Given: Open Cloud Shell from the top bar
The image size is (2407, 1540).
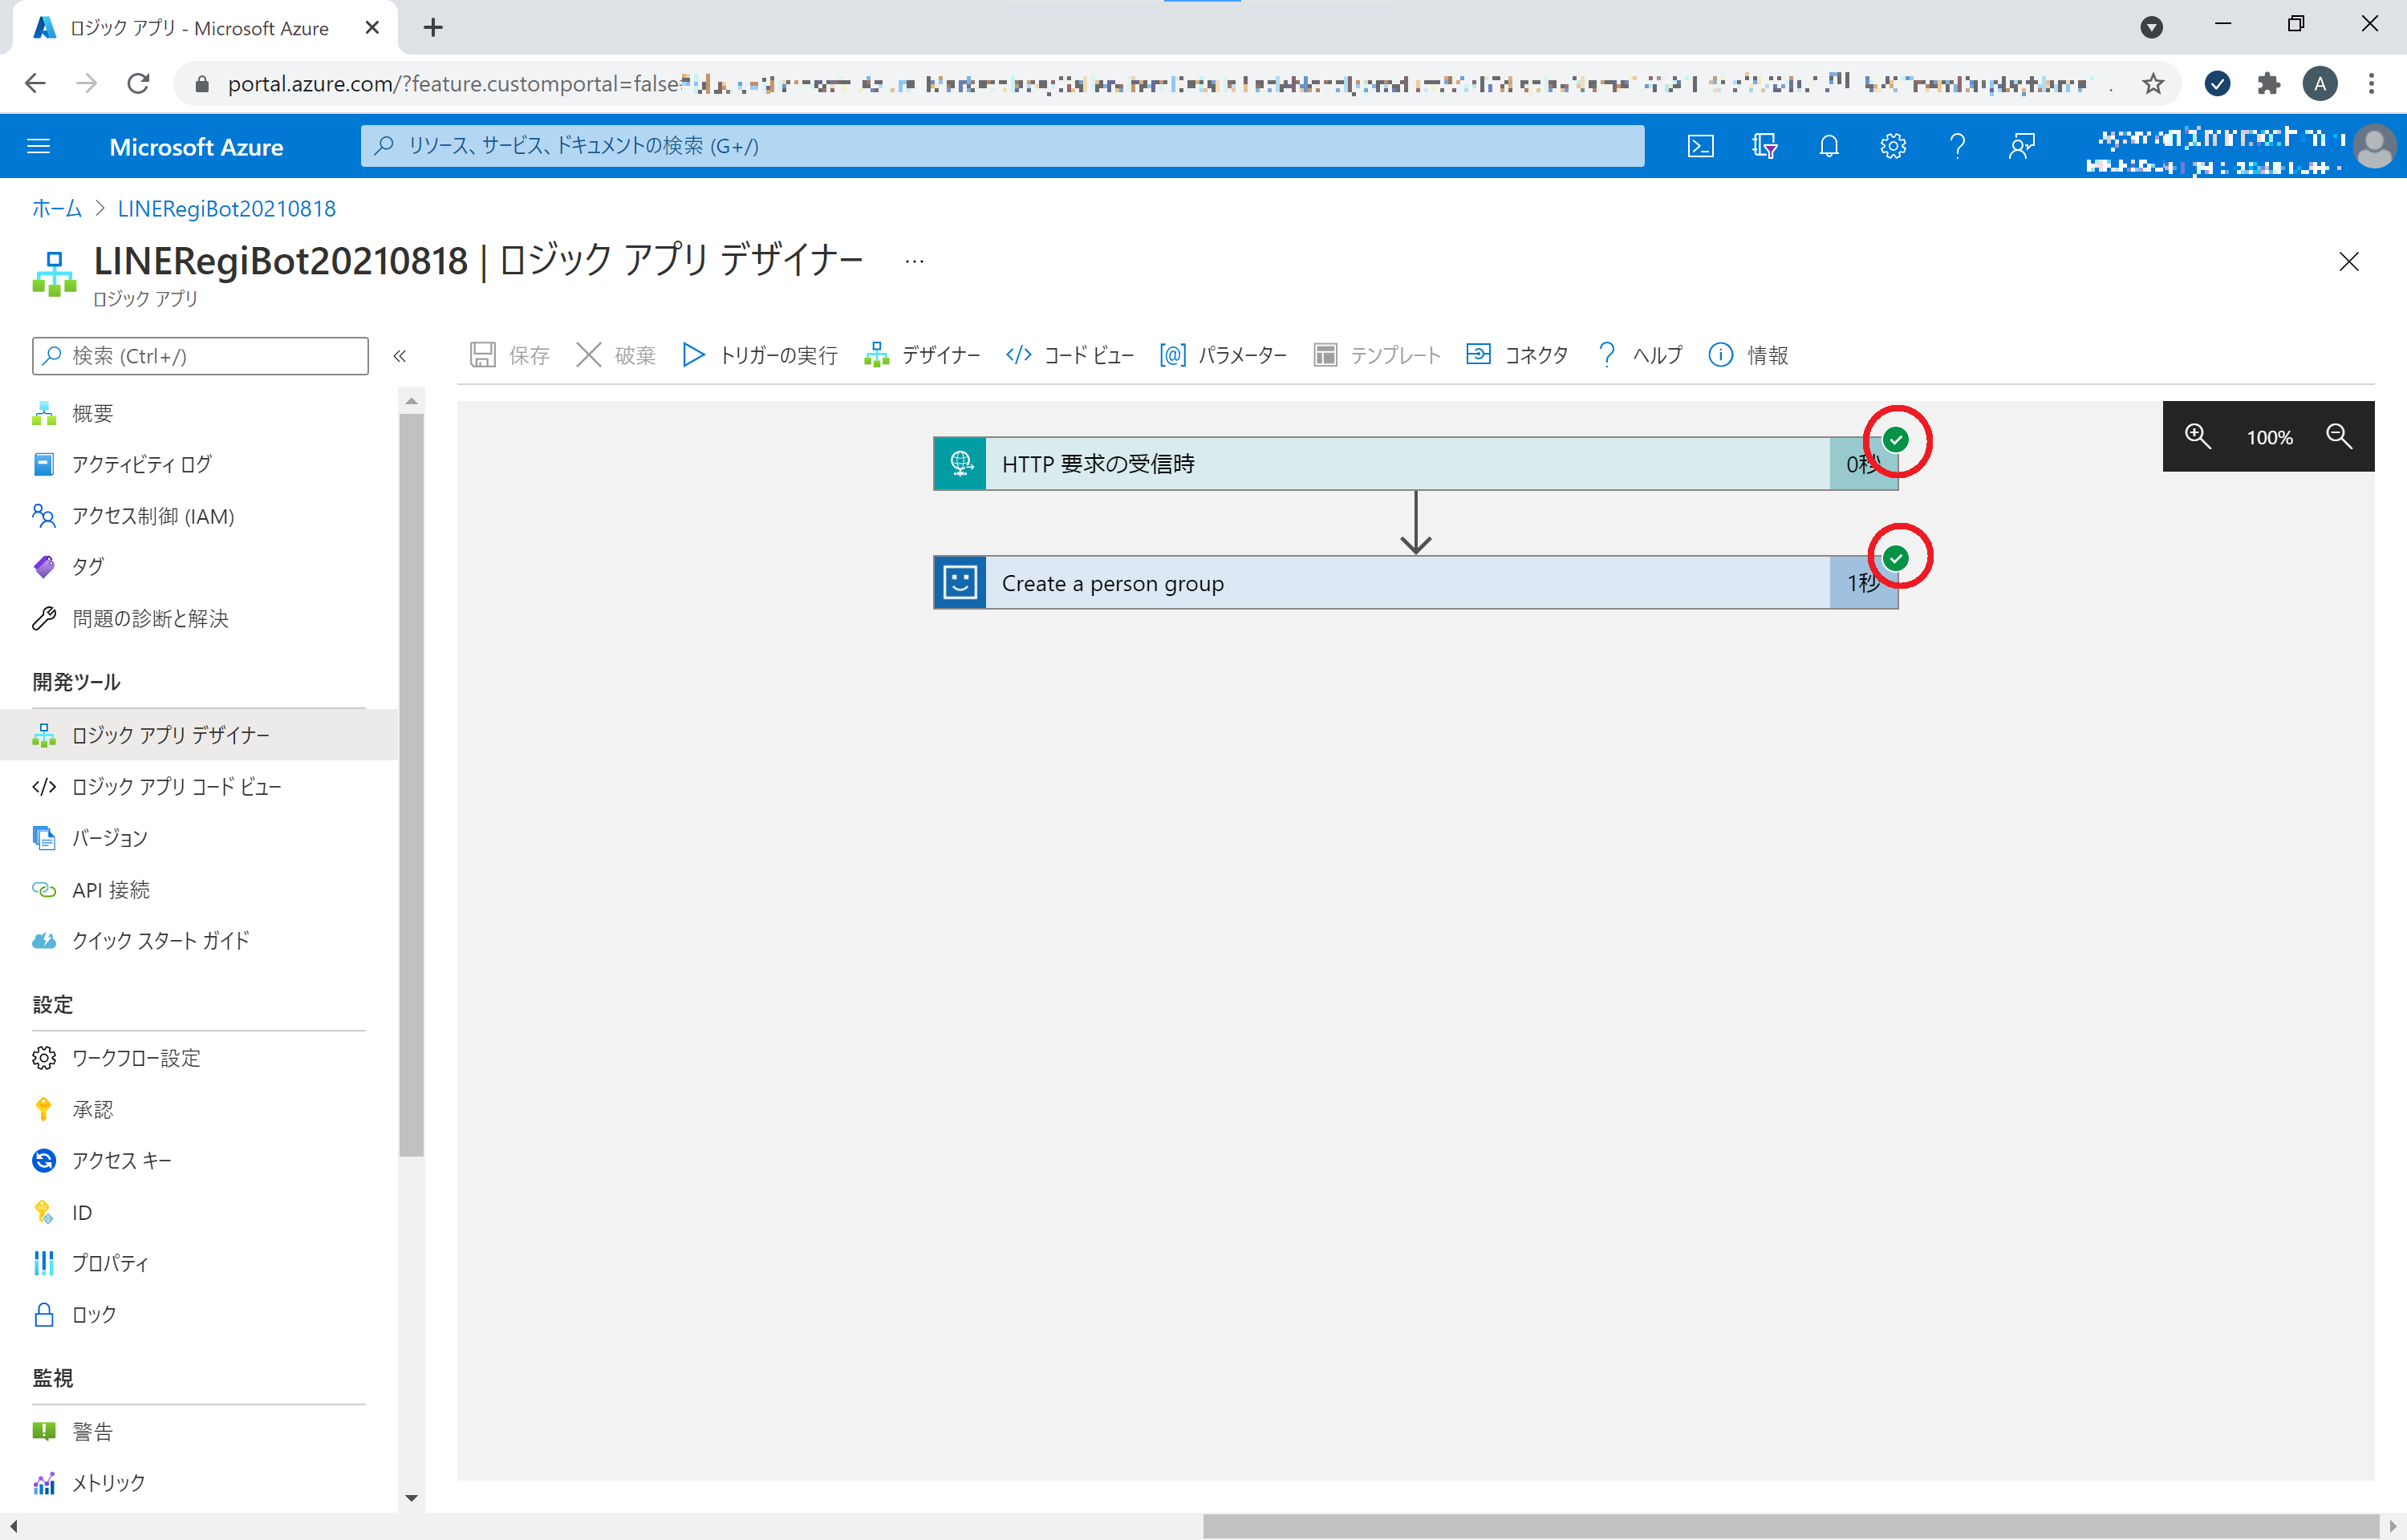Looking at the screenshot, I should click(x=1700, y=146).
